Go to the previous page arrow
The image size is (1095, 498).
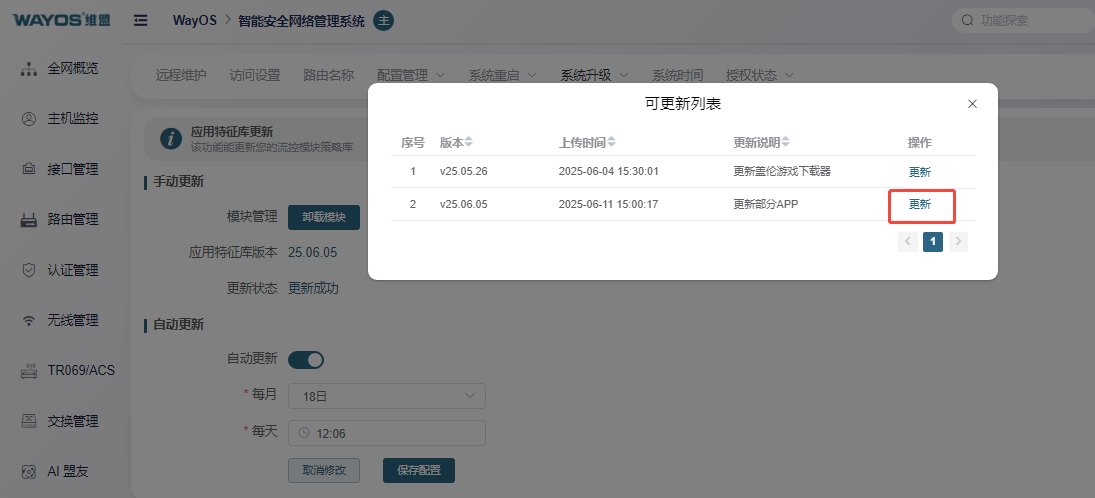908,242
